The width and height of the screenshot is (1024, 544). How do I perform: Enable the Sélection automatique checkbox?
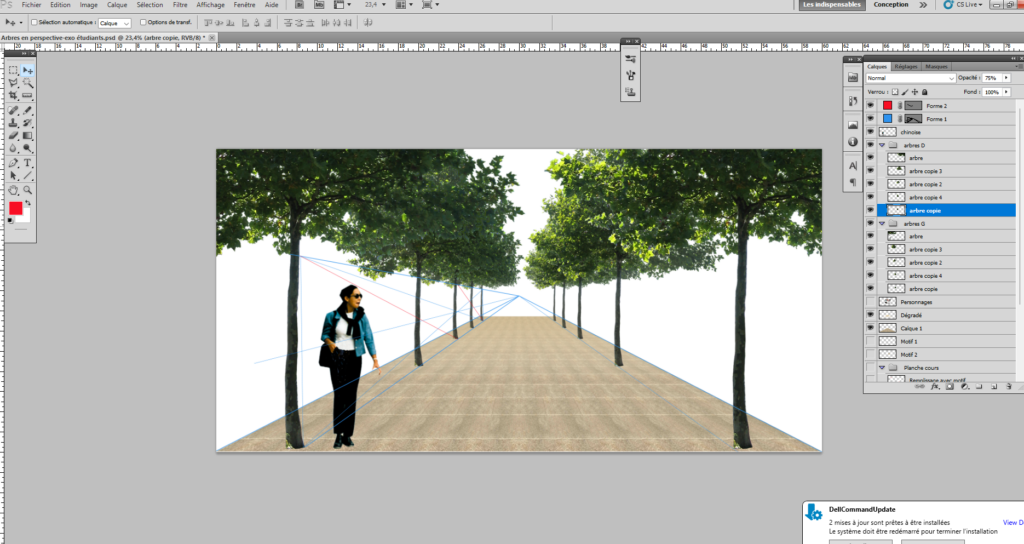point(35,22)
